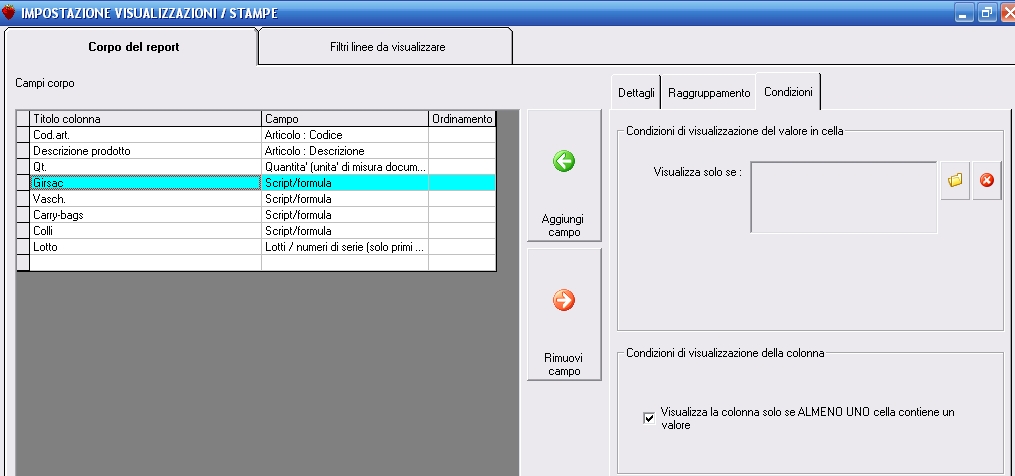This screenshot has height=476, width=1015.
Task: Click the Ordinamento column header
Action: coord(462,119)
